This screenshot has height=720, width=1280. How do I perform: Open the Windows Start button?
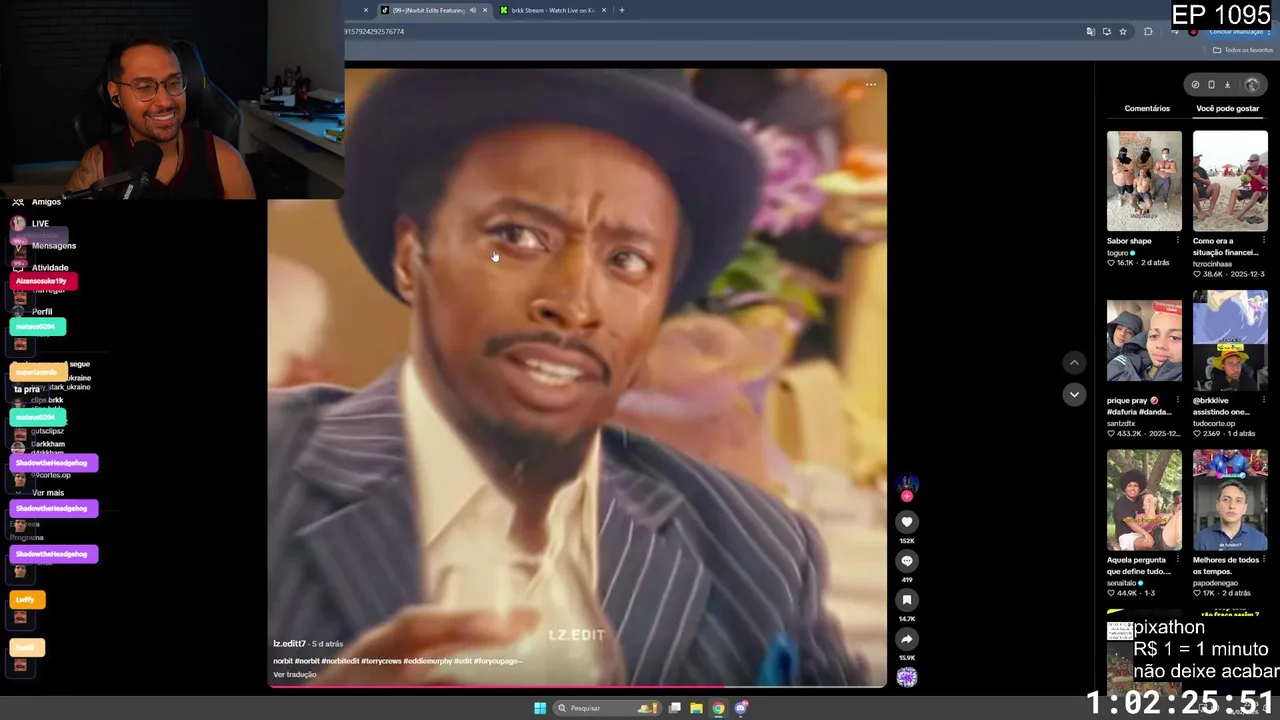pos(540,708)
